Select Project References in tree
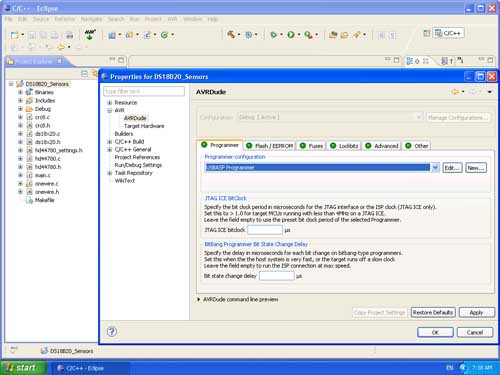 point(137,157)
